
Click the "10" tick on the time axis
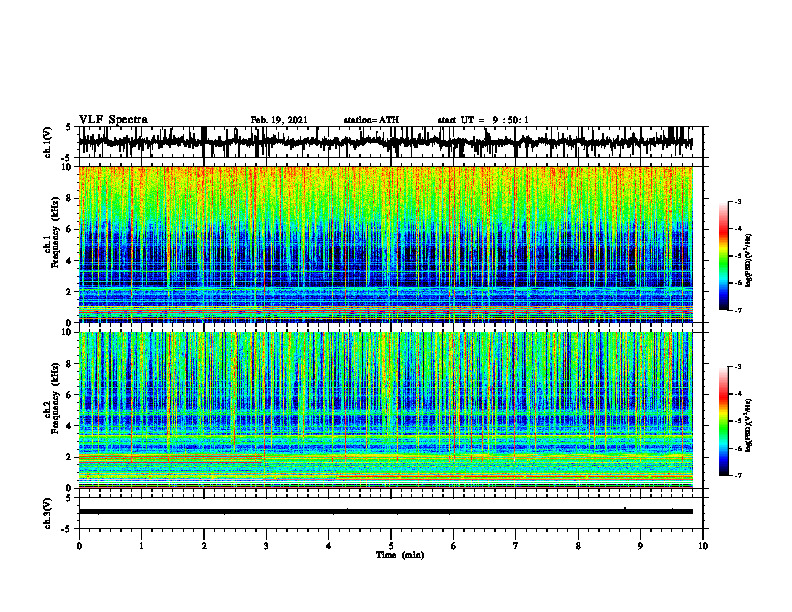pyautogui.click(x=703, y=546)
